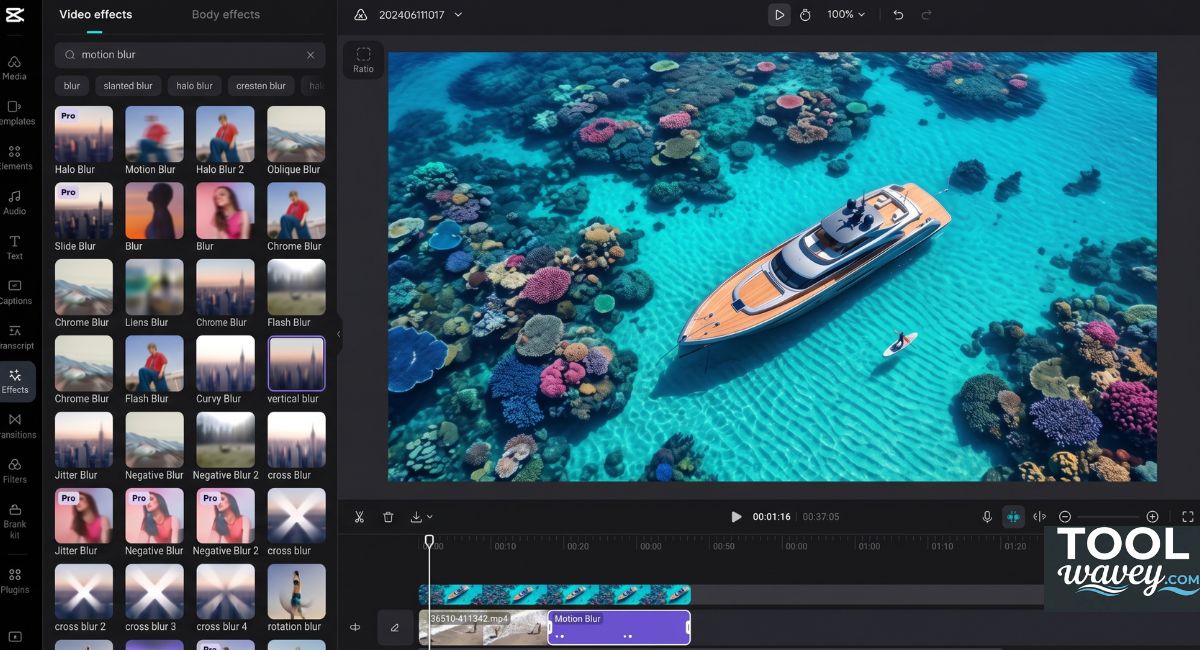
Task: Clear the search with the X button
Action: click(x=311, y=55)
